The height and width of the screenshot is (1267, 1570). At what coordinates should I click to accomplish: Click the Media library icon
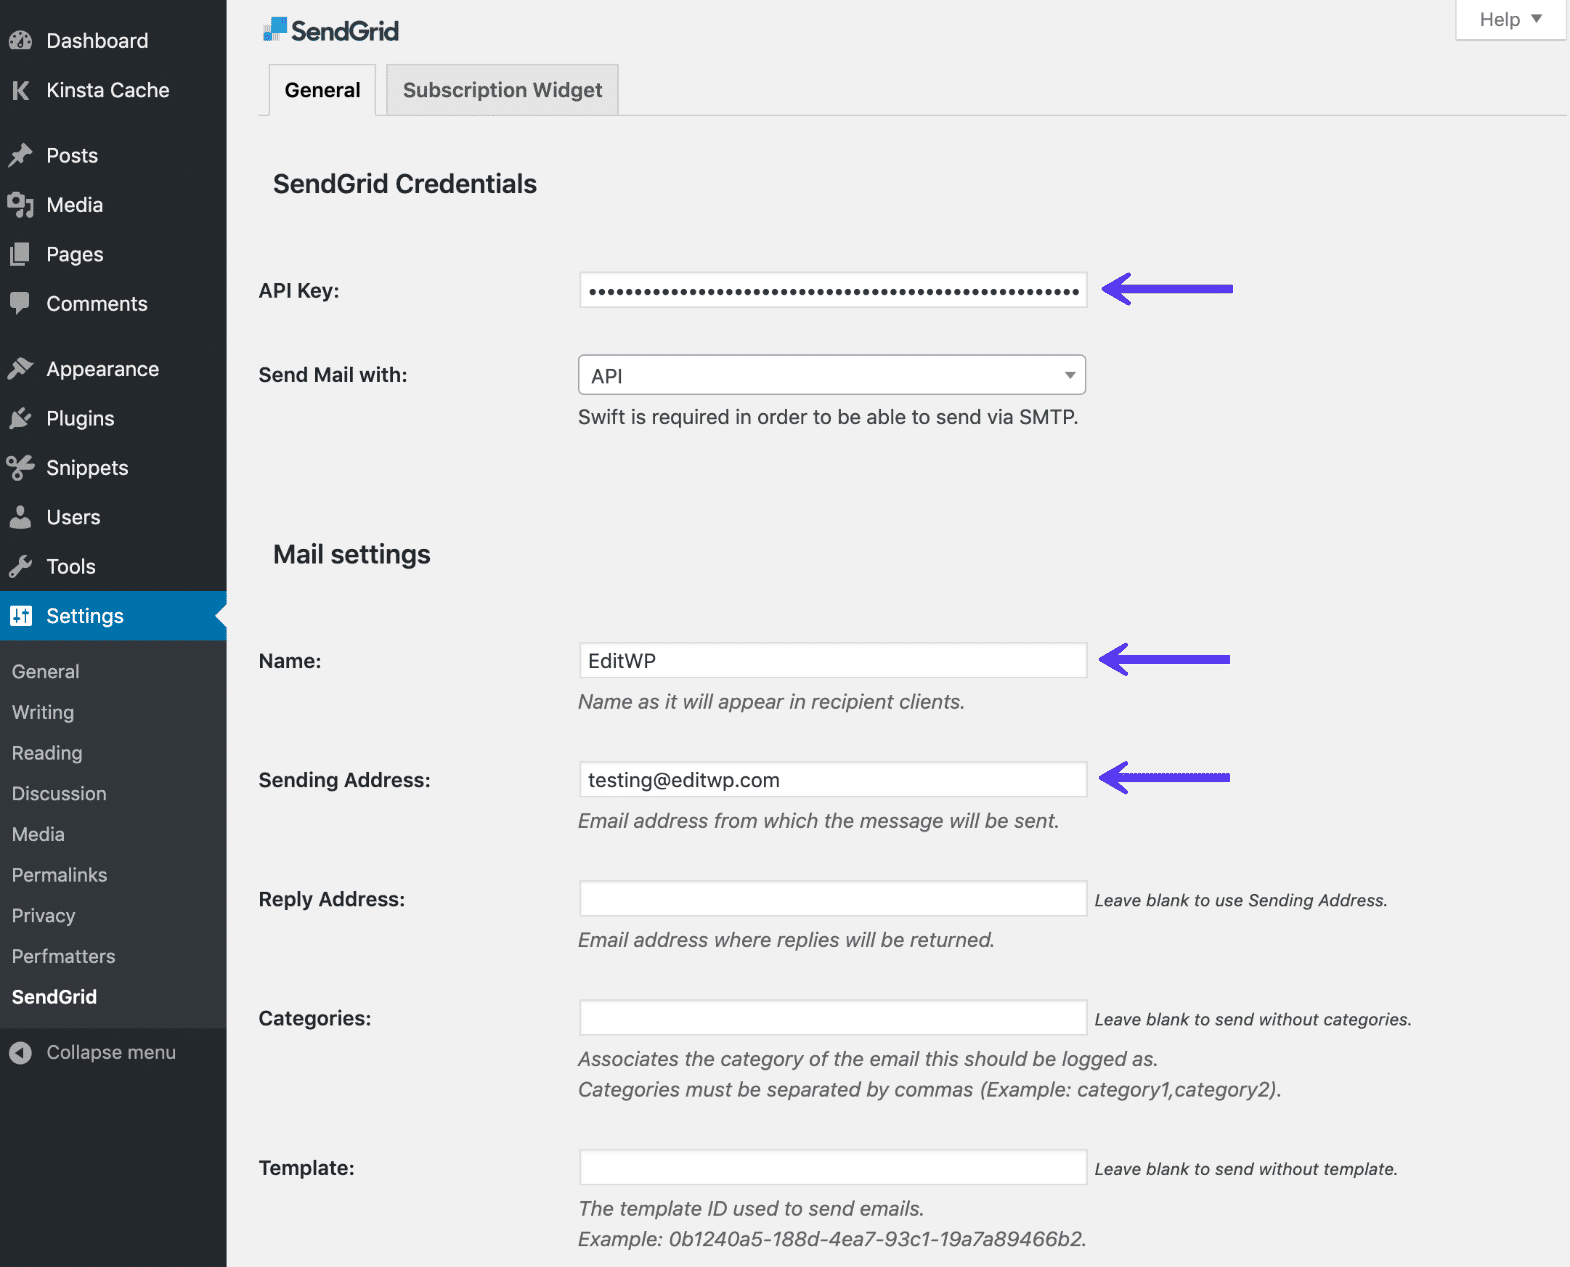20,205
